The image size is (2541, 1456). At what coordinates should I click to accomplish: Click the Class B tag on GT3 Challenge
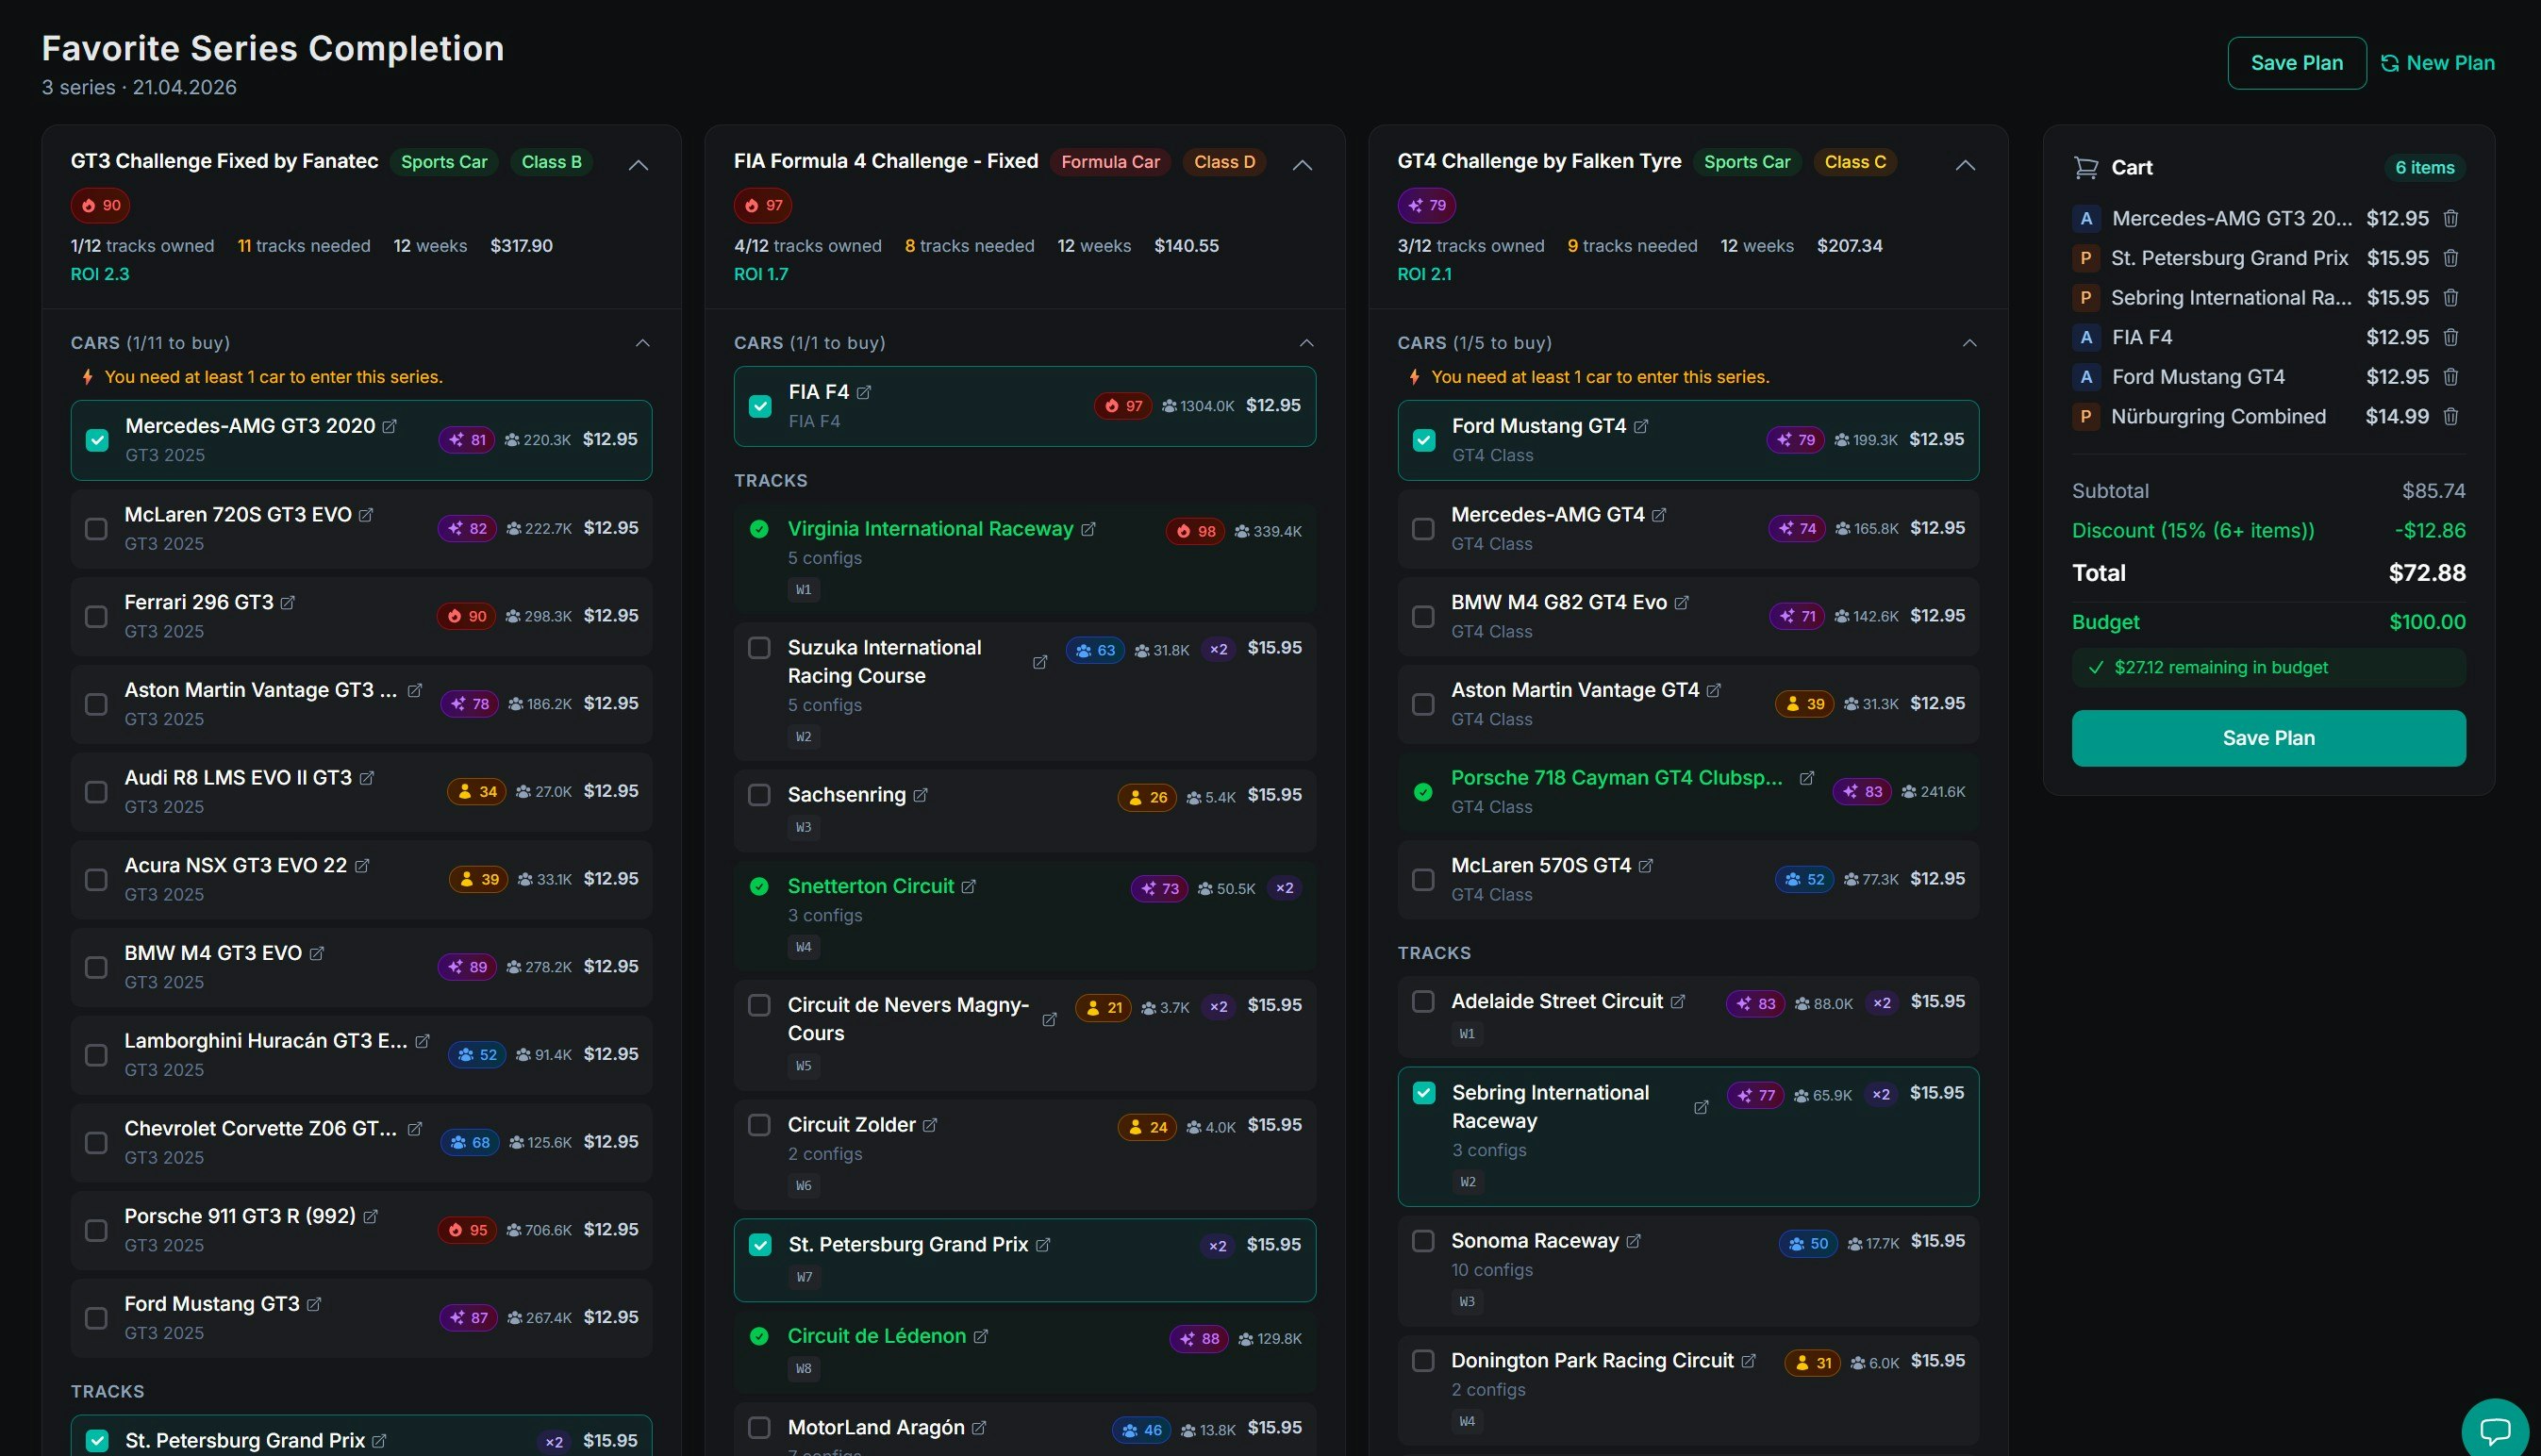(551, 162)
